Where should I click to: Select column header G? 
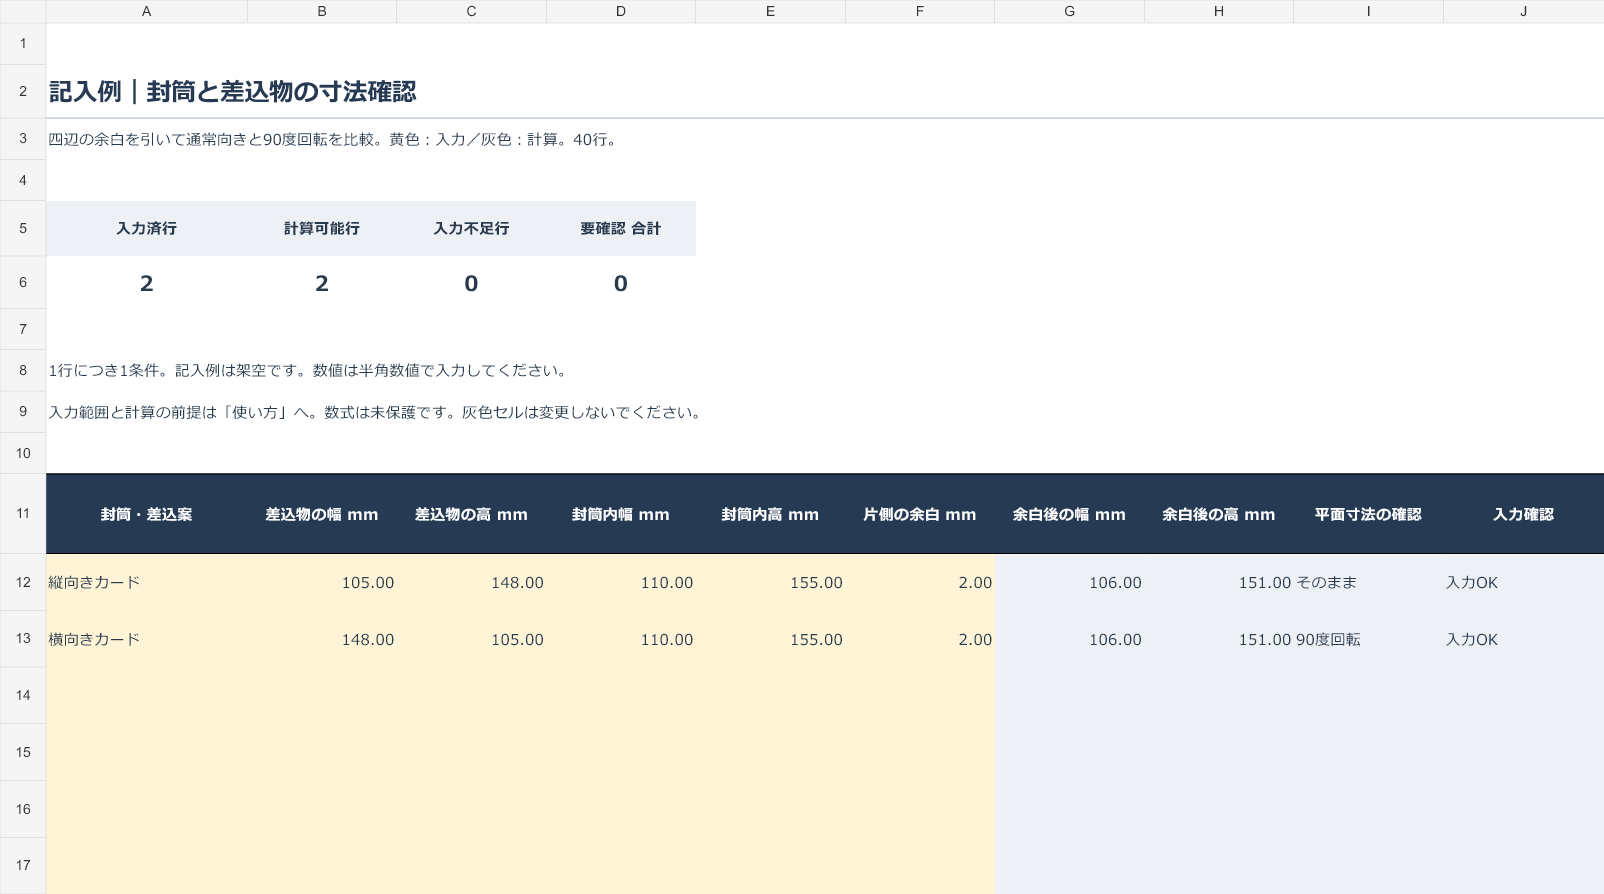1069,11
